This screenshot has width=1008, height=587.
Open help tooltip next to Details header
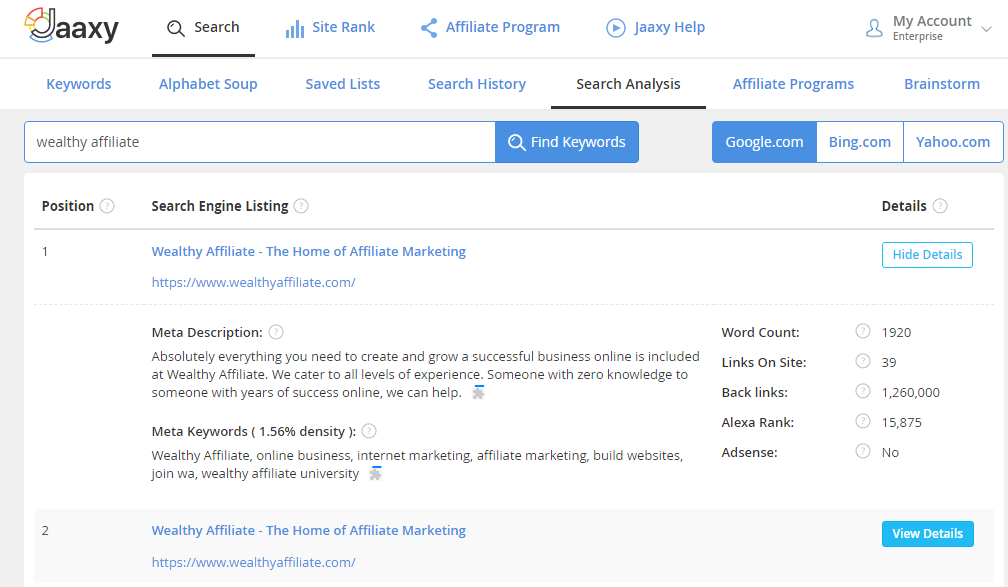coord(940,206)
